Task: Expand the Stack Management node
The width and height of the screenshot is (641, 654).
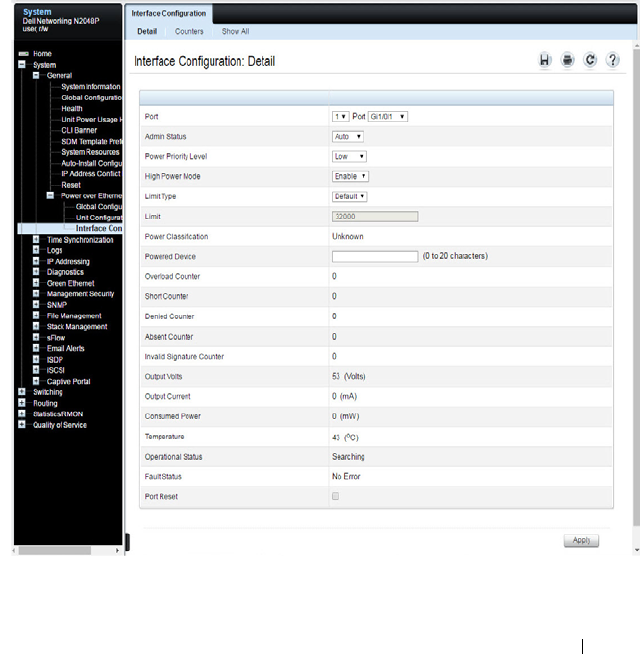Action: pyautogui.click(x=36, y=327)
